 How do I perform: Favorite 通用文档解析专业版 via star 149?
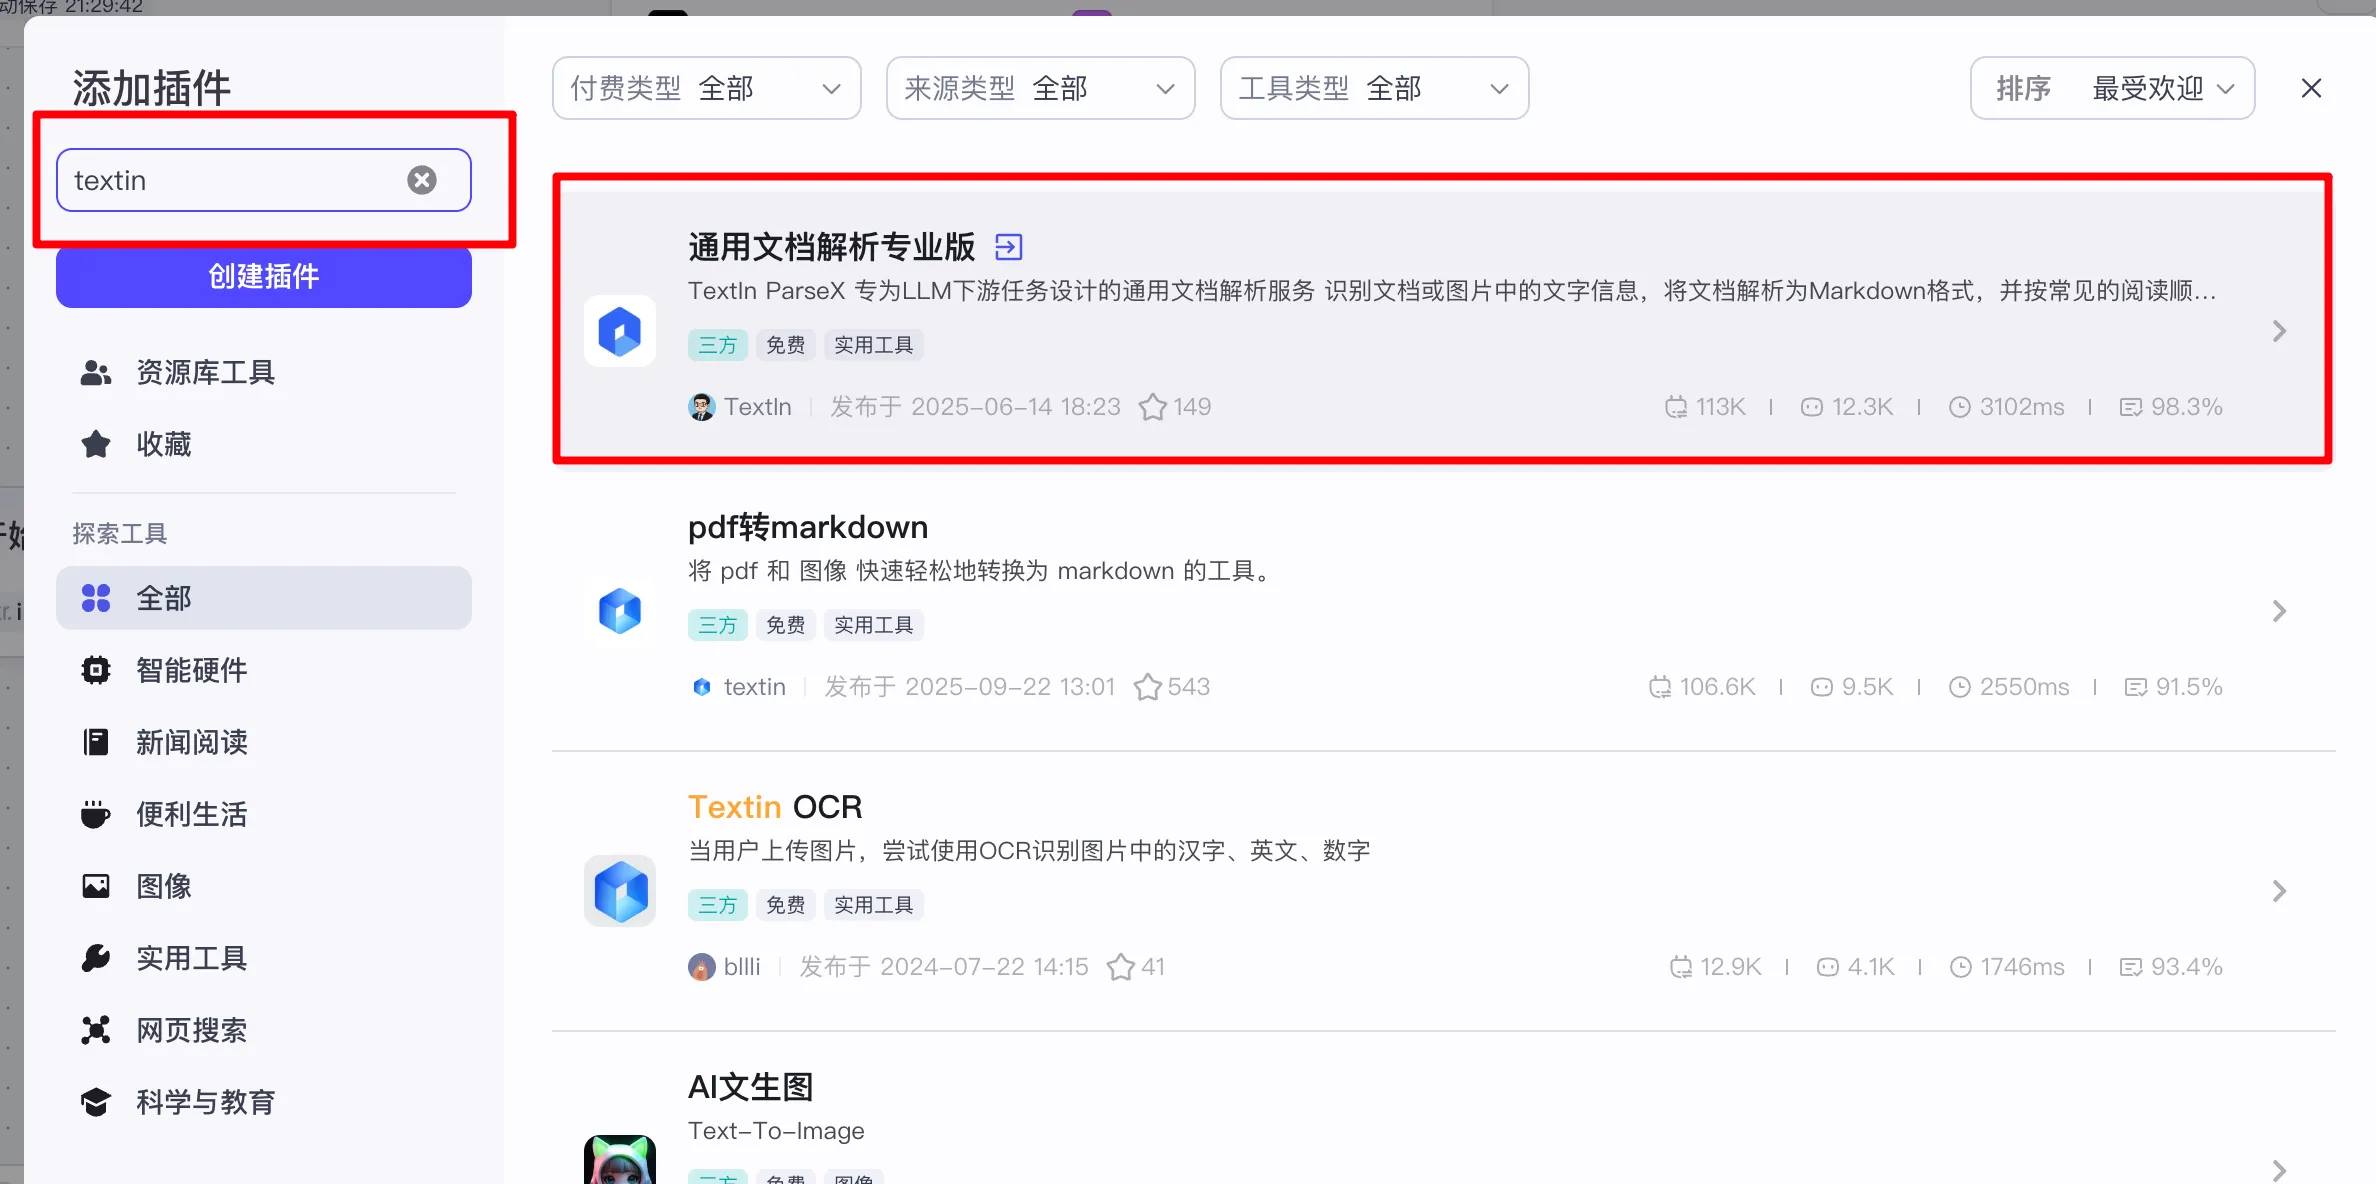1153,407
